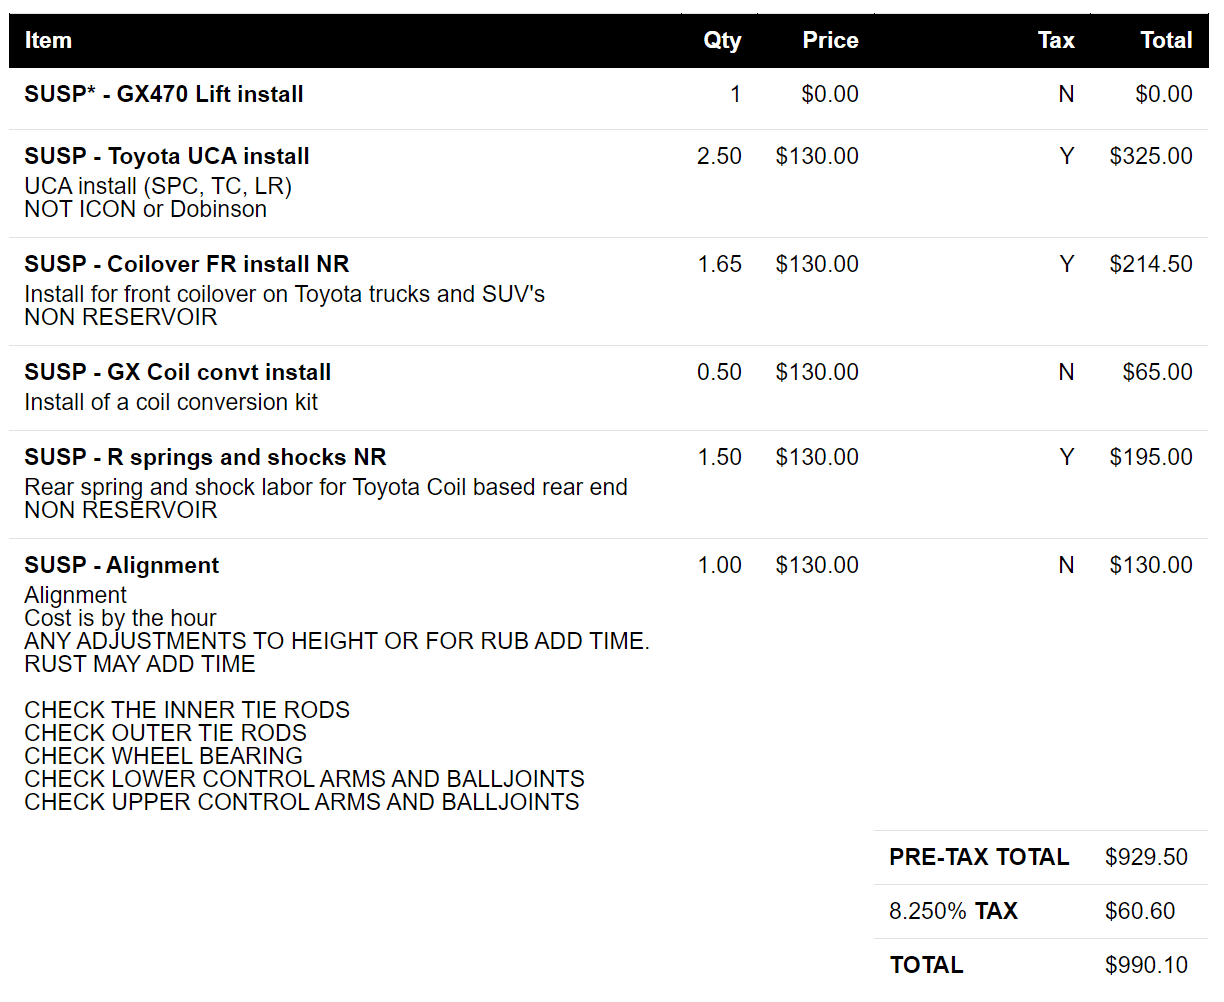Click ANY ADJUSTMENTS TO HEIGHT OR FOR RUB line

pyautogui.click(x=337, y=641)
